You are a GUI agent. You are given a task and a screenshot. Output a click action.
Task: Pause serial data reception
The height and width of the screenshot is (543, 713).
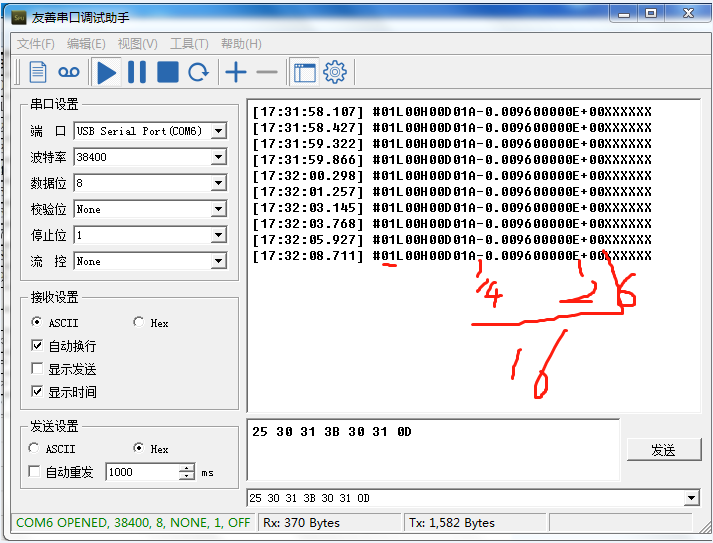(136, 72)
